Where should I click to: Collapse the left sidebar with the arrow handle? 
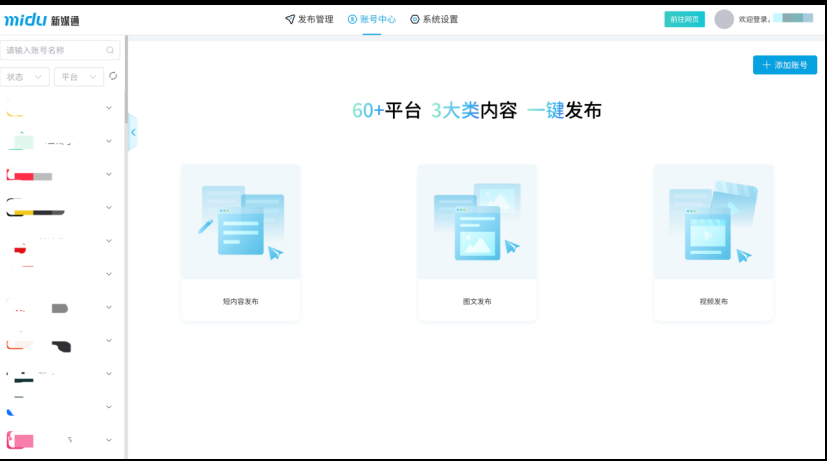click(132, 132)
